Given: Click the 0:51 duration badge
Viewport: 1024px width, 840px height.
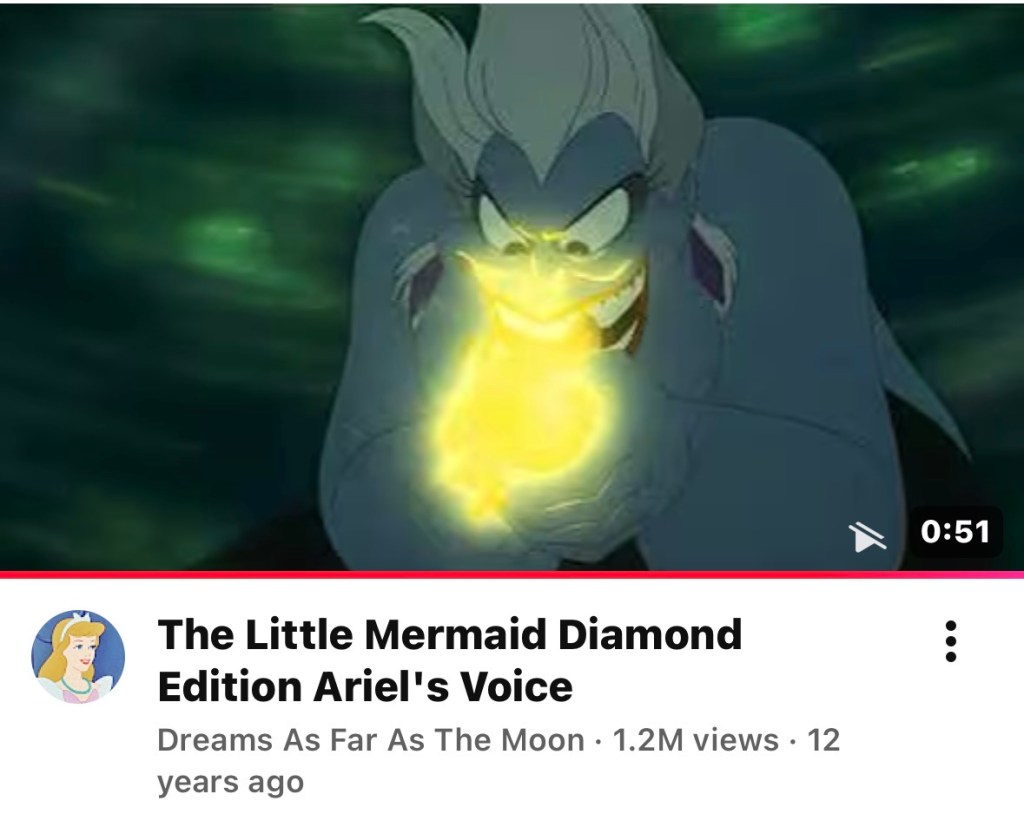Looking at the screenshot, I should click(955, 531).
